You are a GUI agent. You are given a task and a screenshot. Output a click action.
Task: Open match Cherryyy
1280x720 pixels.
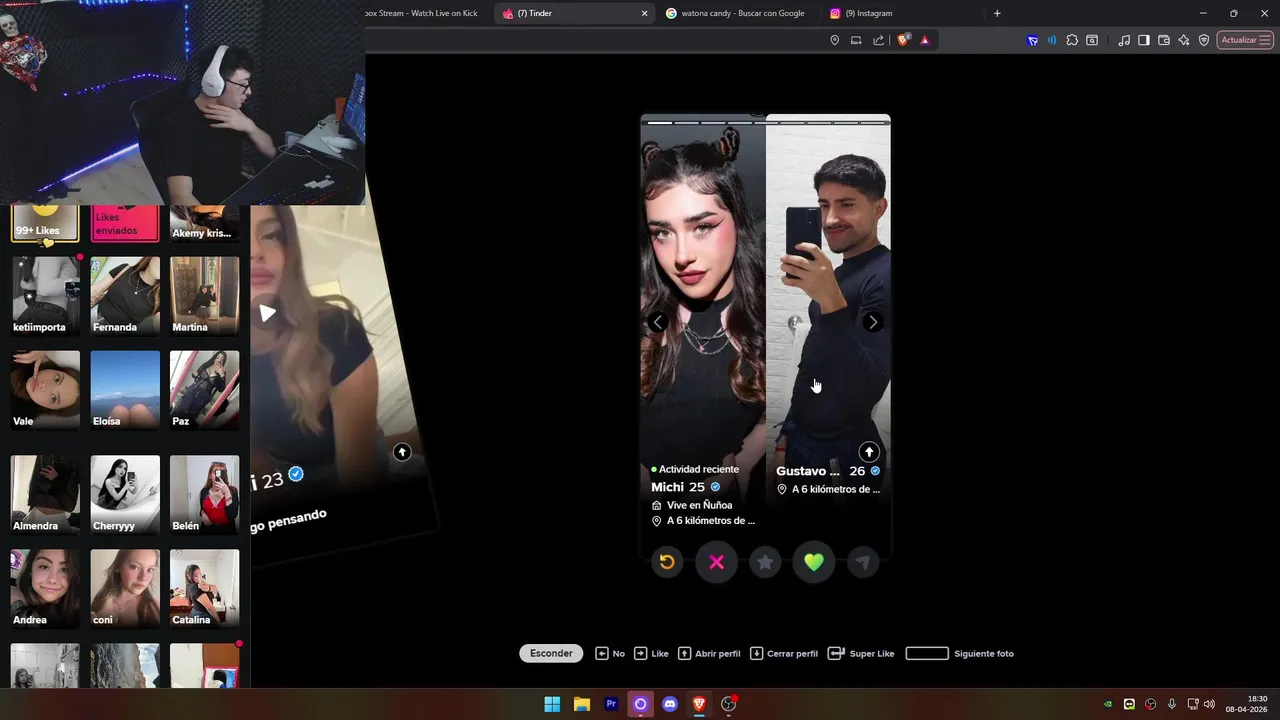point(125,495)
